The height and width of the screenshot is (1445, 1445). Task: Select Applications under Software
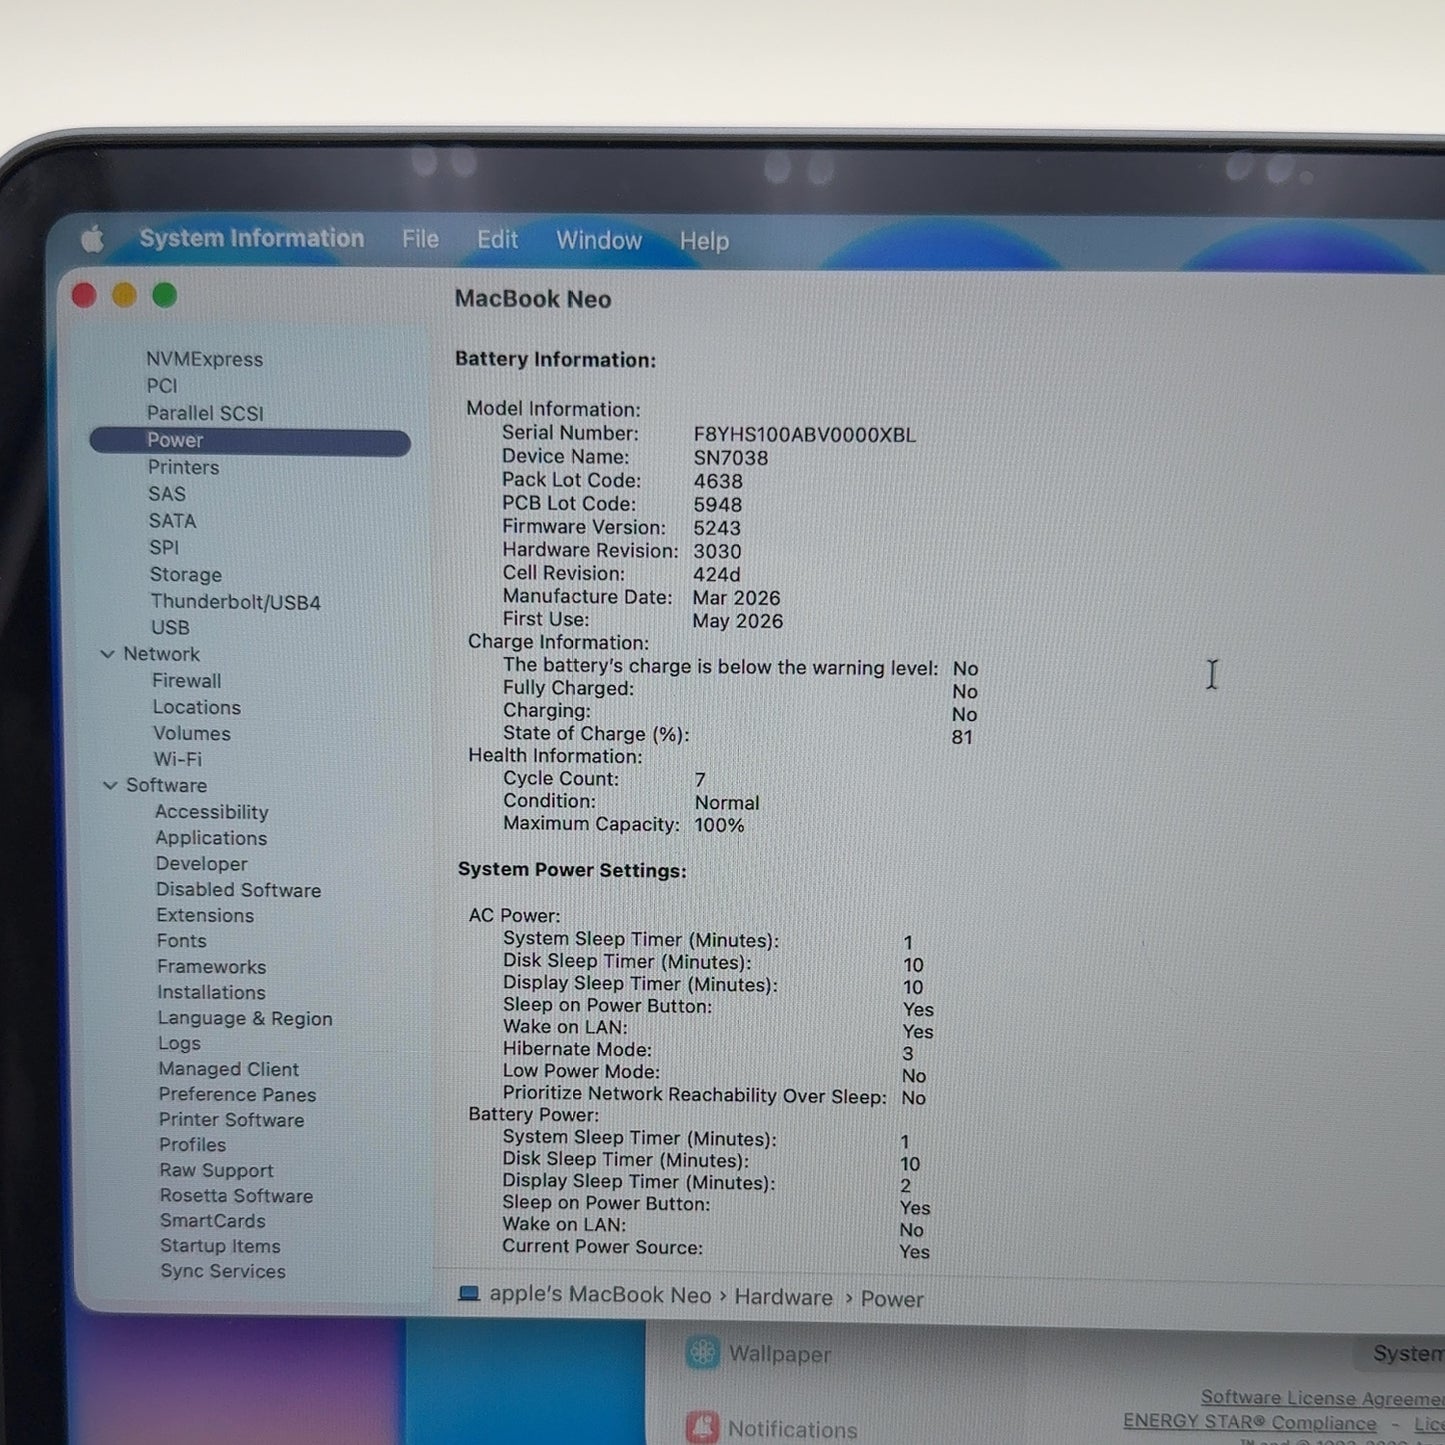point(211,838)
